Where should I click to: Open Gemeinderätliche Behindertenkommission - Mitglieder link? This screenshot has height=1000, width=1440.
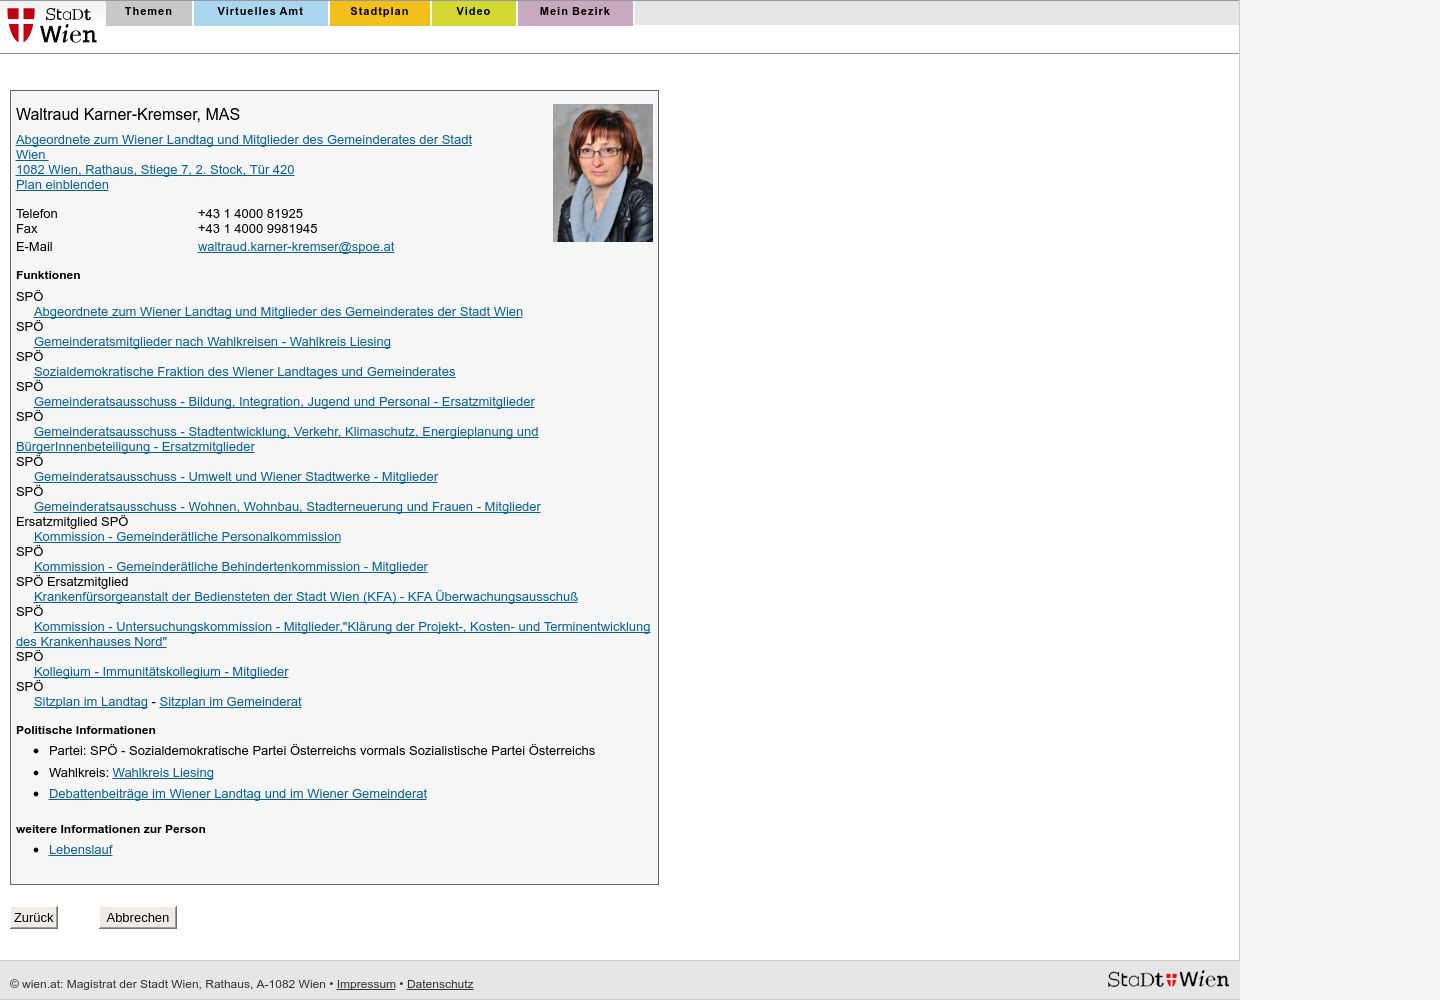[x=231, y=567]
